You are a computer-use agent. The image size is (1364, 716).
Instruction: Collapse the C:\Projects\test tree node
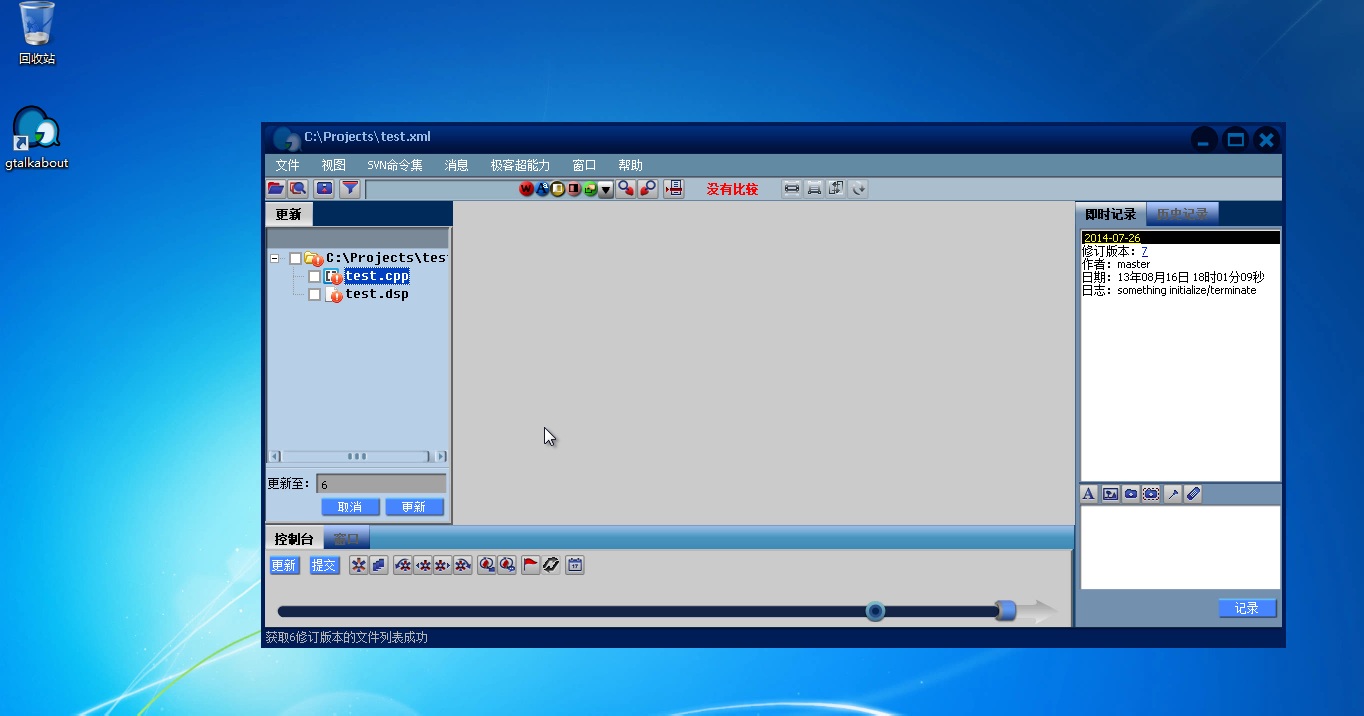pyautogui.click(x=275, y=258)
